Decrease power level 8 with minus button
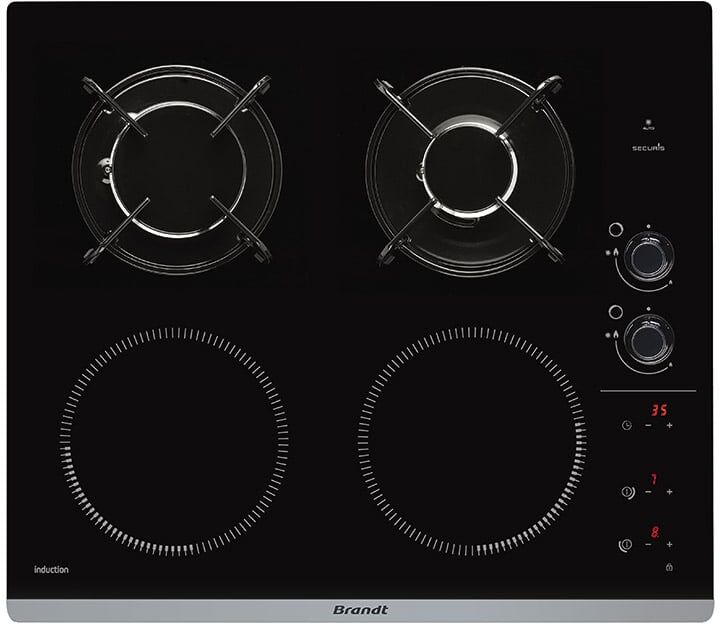Viewport: 720px width, 624px height. point(648,544)
